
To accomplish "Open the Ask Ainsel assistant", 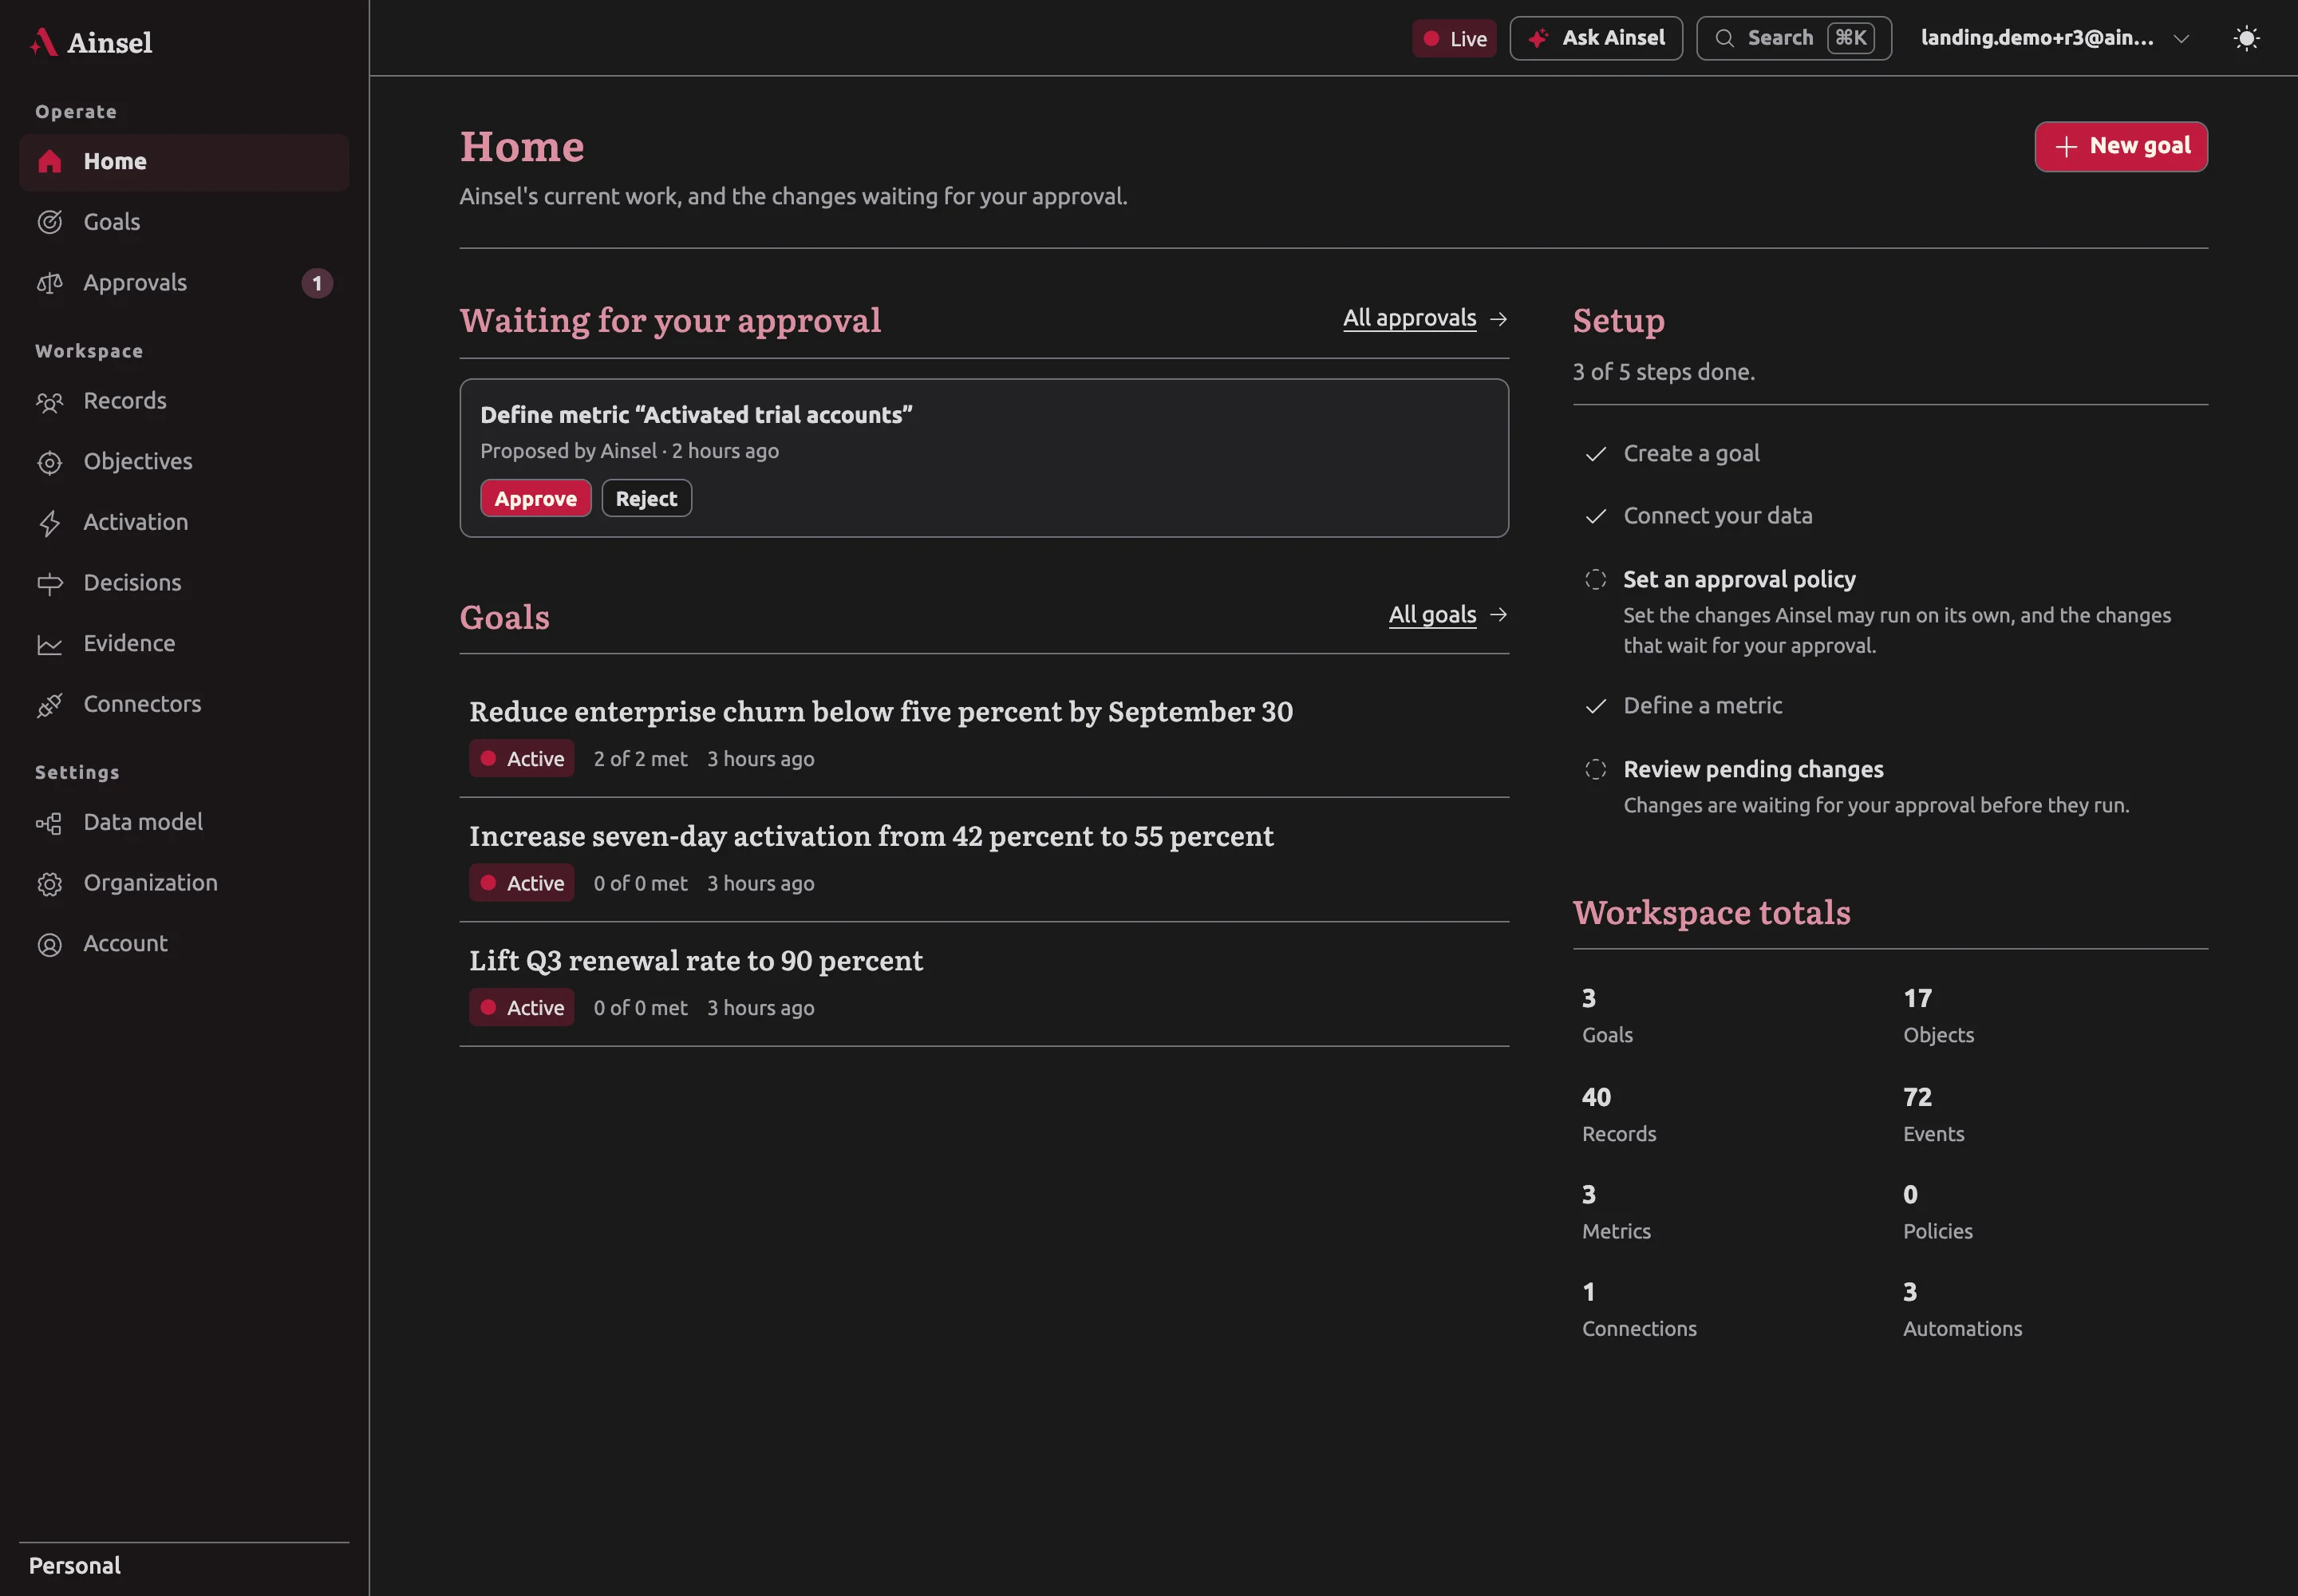I will click(1596, 38).
